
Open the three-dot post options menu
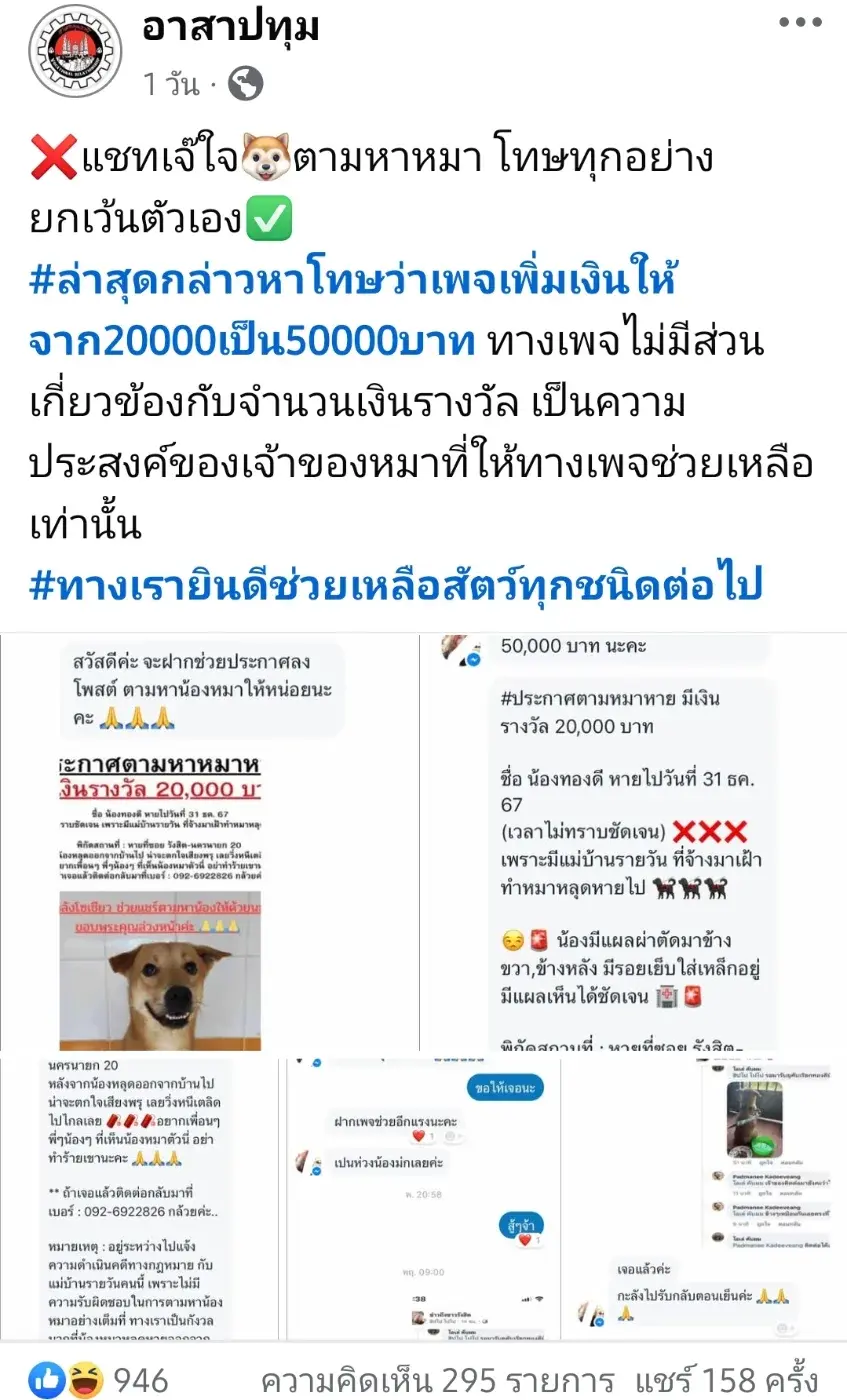pyautogui.click(x=800, y=23)
